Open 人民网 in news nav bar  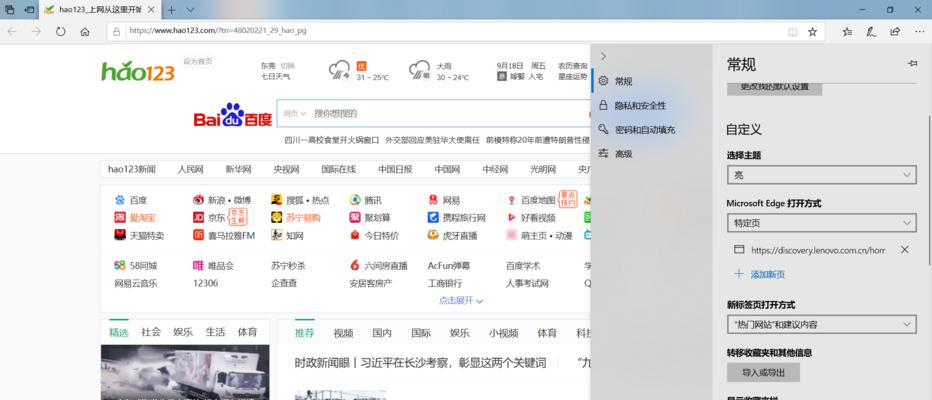[190, 169]
